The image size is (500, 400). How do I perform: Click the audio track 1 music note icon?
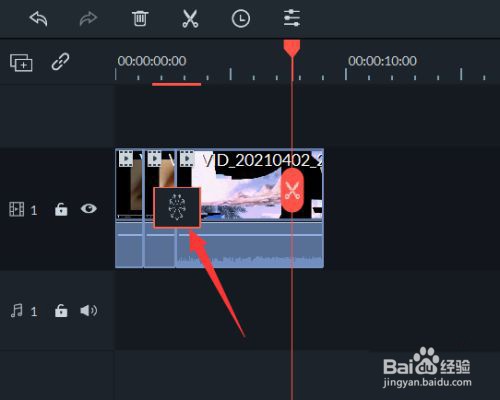click(17, 310)
